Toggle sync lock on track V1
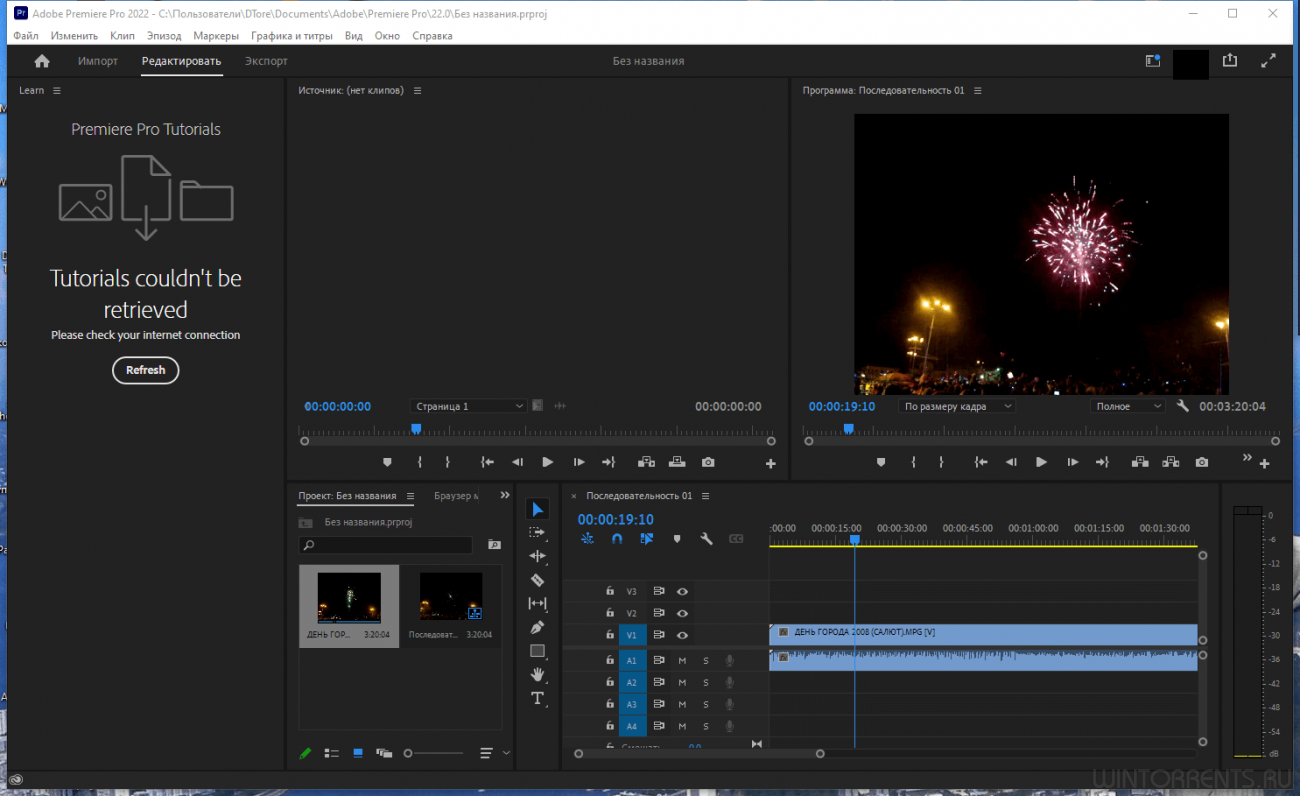Image resolution: width=1300 pixels, height=796 pixels. tap(659, 635)
